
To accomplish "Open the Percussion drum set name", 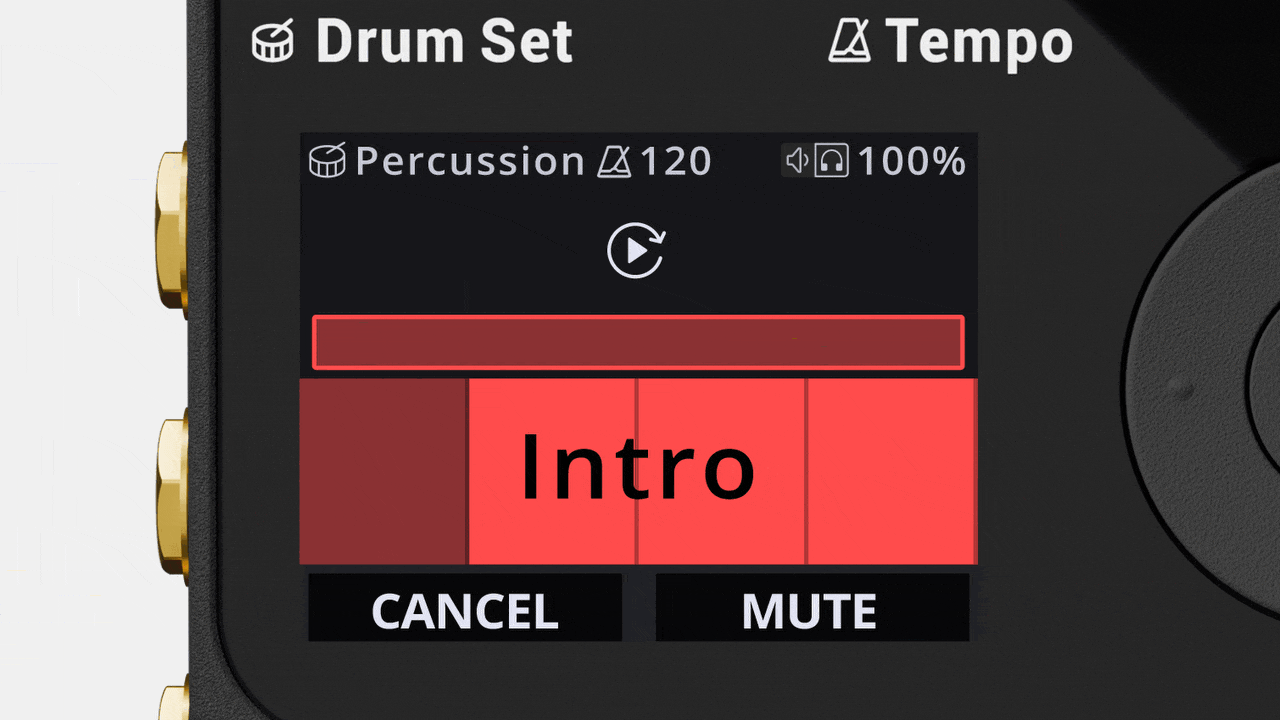I will (469, 161).
